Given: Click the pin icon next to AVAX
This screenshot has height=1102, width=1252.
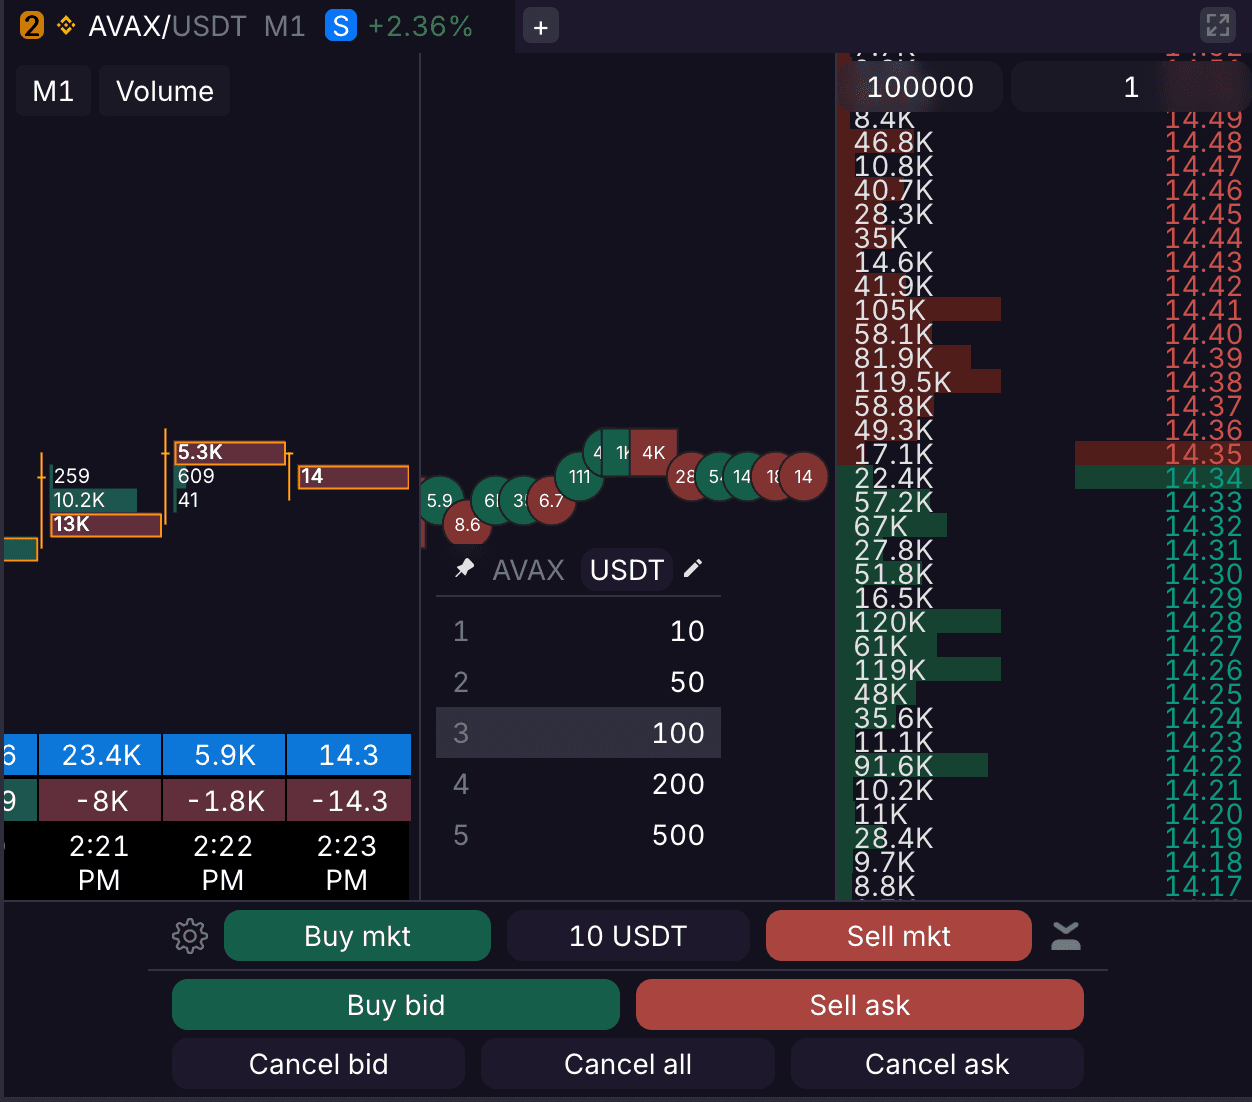Looking at the screenshot, I should [x=464, y=568].
